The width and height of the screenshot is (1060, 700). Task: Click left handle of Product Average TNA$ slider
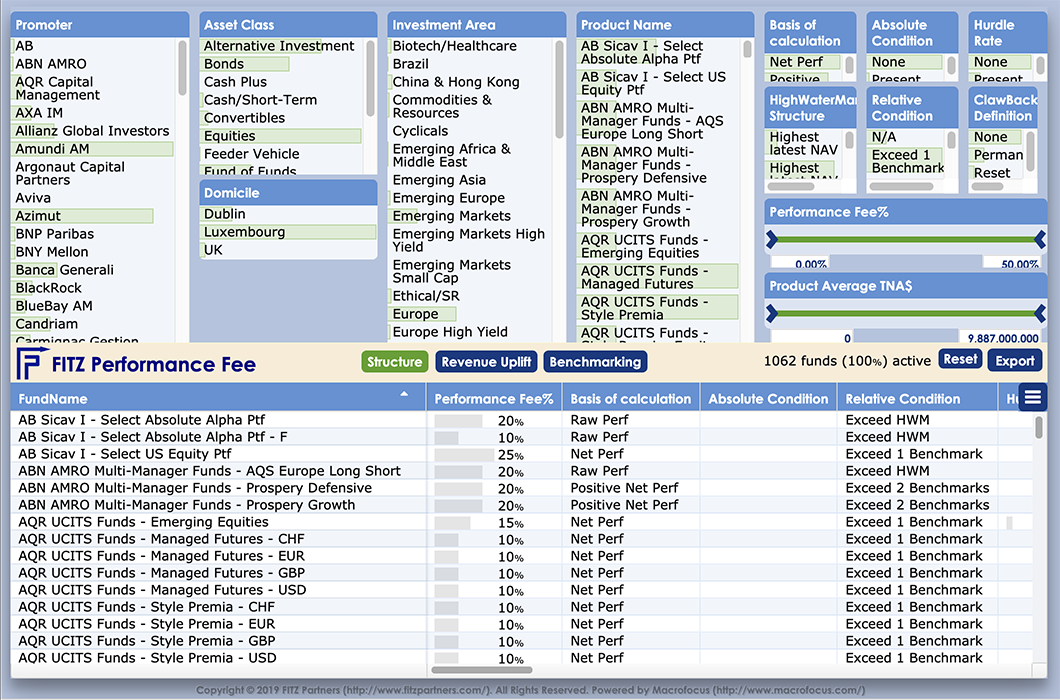point(772,313)
